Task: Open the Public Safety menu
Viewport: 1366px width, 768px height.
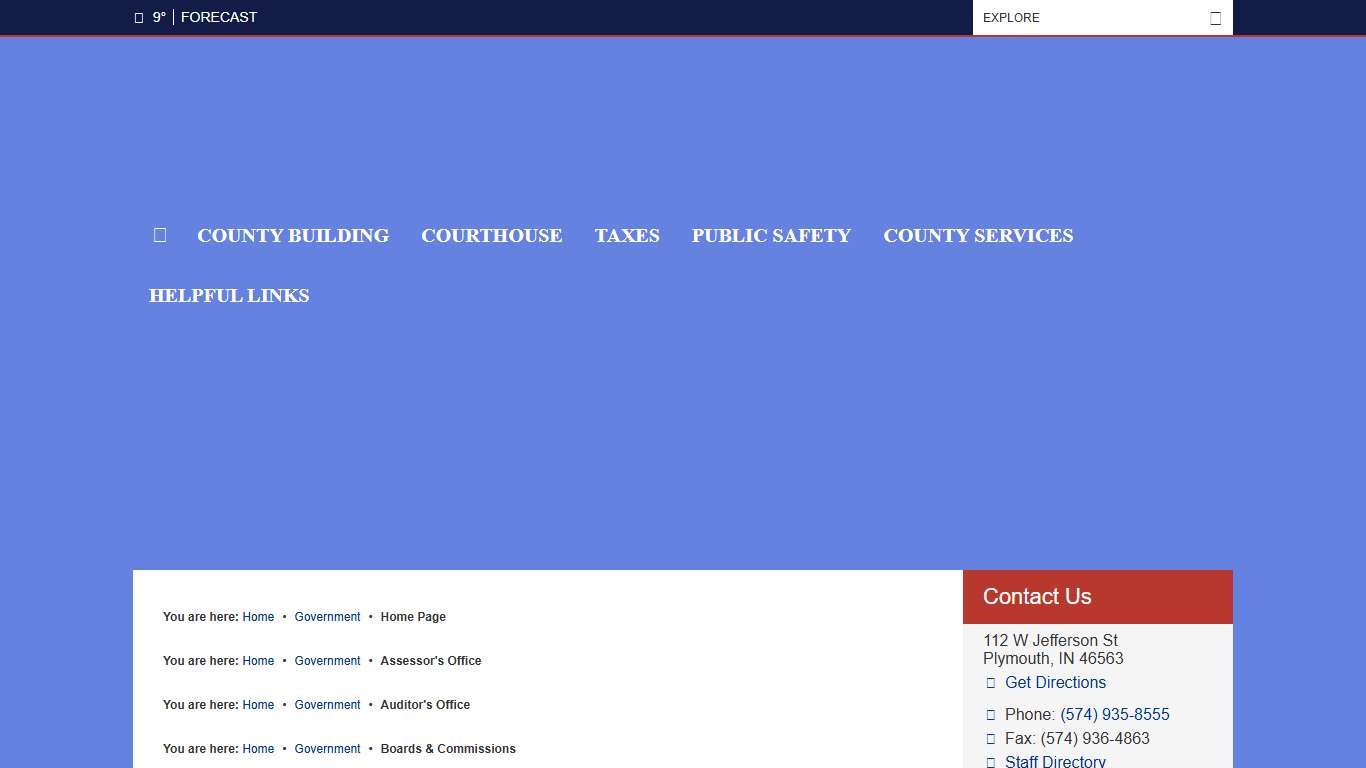Action: pyautogui.click(x=771, y=236)
